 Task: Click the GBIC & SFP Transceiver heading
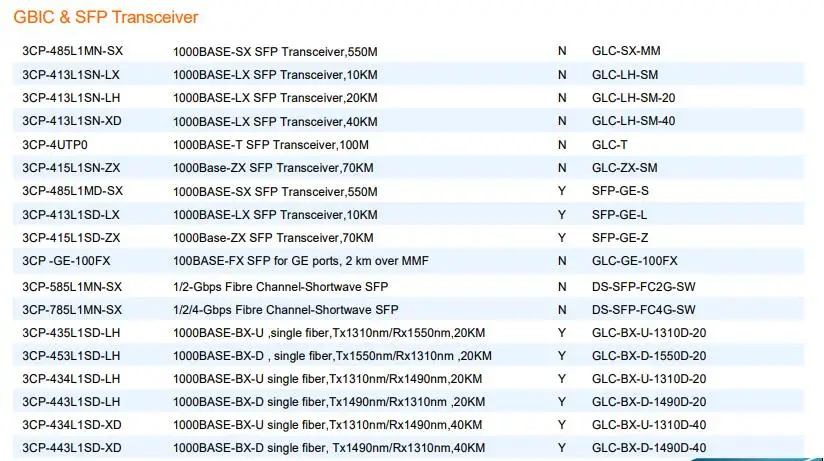[x=106, y=17]
